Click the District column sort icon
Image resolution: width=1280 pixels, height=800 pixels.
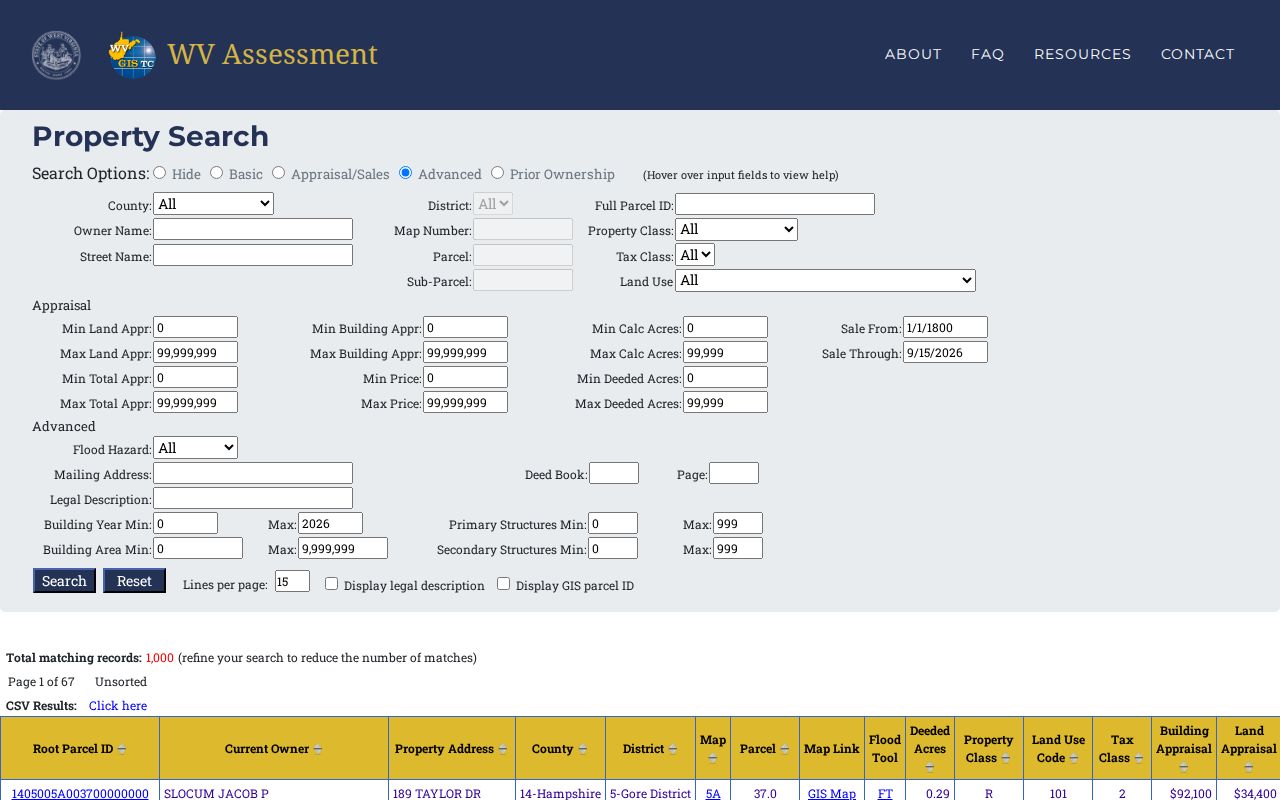pyautogui.click(x=672, y=749)
